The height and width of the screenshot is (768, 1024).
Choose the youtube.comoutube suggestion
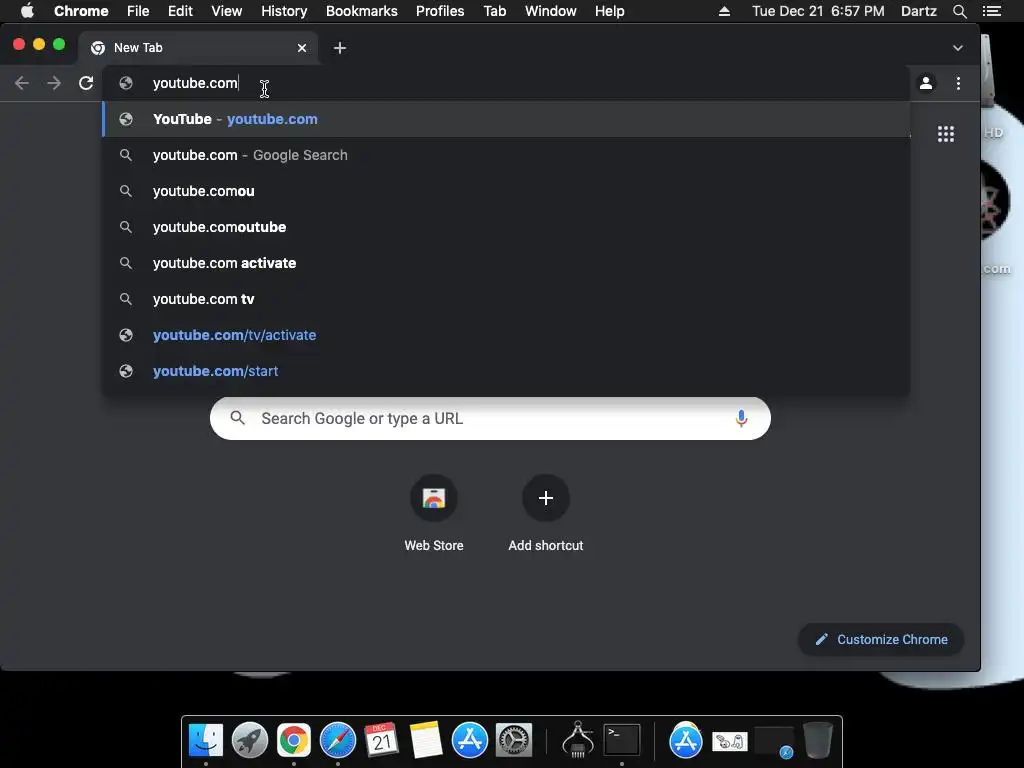coord(506,227)
